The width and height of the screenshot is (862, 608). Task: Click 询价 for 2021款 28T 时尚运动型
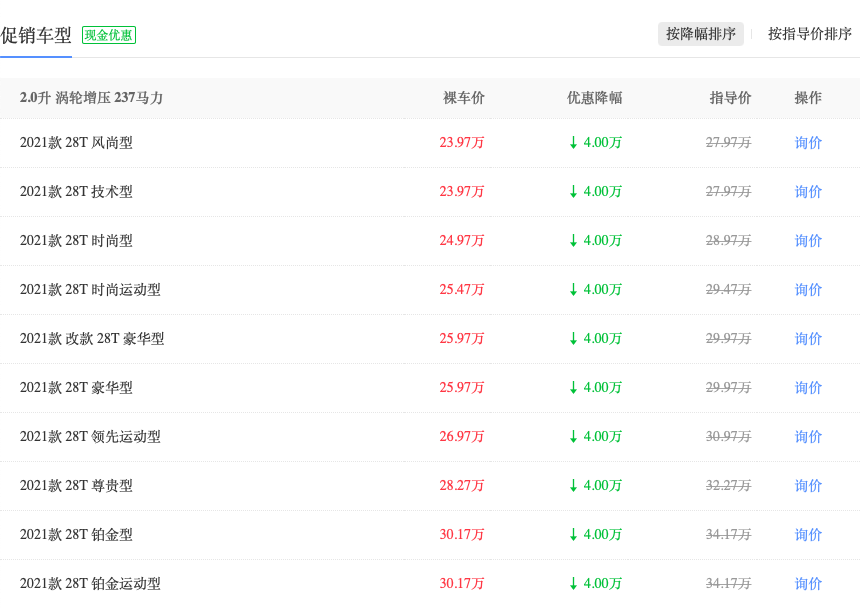[808, 290]
